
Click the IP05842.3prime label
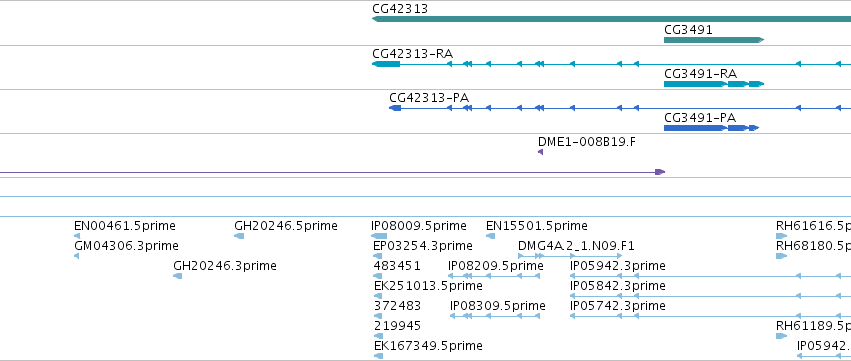point(618,286)
